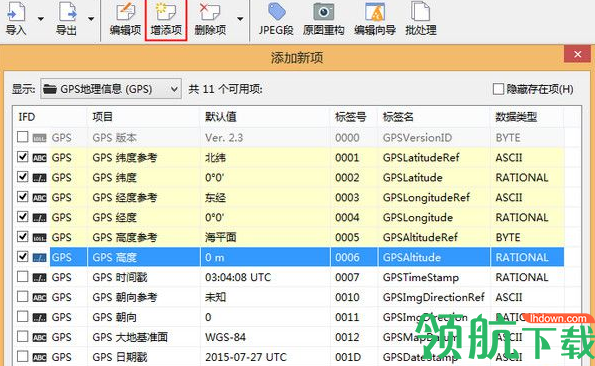Click the rational icon in GPS 时间戳 row
The image size is (595, 366).
click(39, 278)
